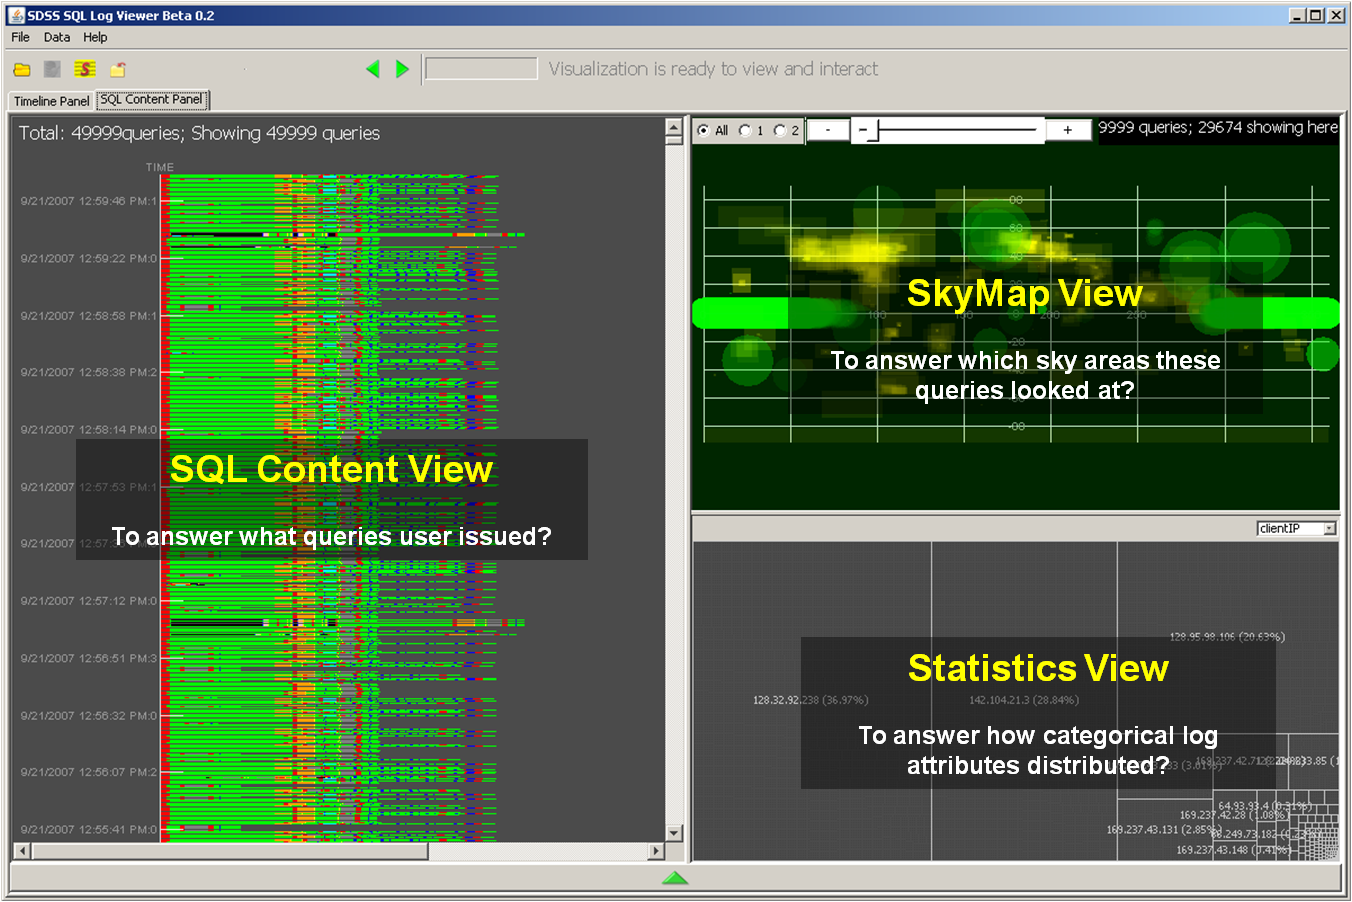1352x902 pixels.
Task: Switch to the Timeline Panel tab
Action: (x=51, y=101)
